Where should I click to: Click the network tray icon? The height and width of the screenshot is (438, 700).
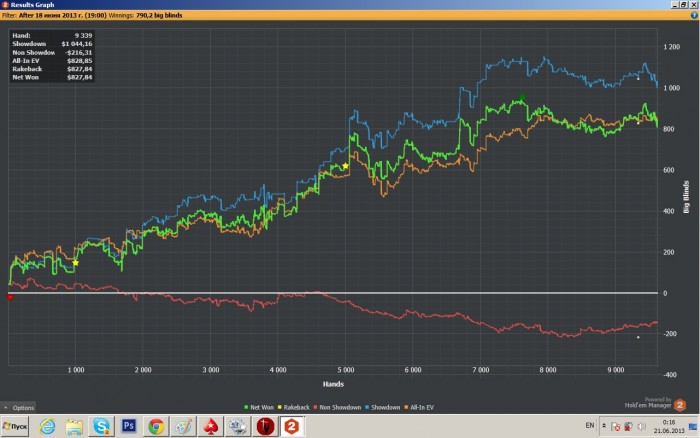[628, 426]
